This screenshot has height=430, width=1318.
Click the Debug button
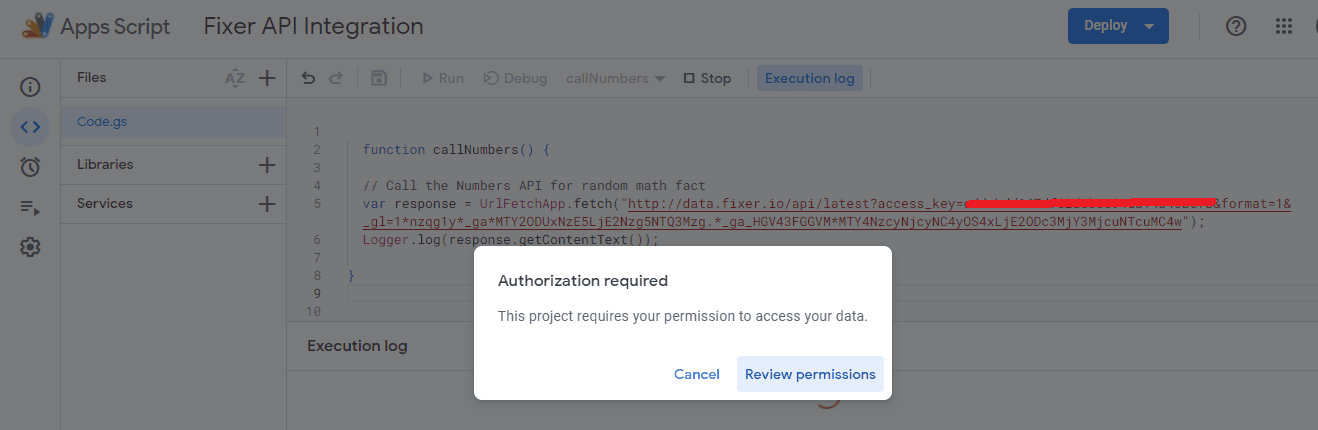click(515, 78)
